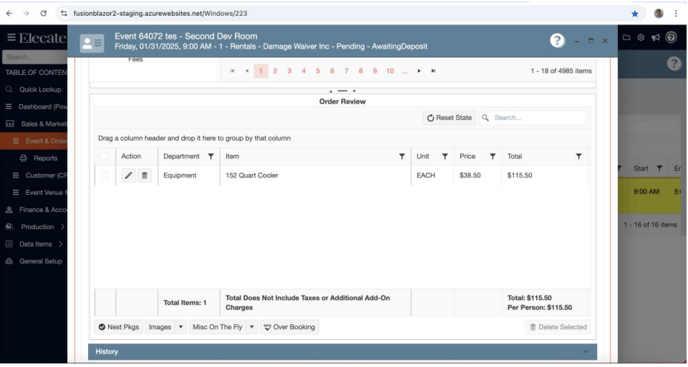Image resolution: width=688 pixels, height=367 pixels.
Task: Go to page 2 in pager
Action: [x=275, y=71]
